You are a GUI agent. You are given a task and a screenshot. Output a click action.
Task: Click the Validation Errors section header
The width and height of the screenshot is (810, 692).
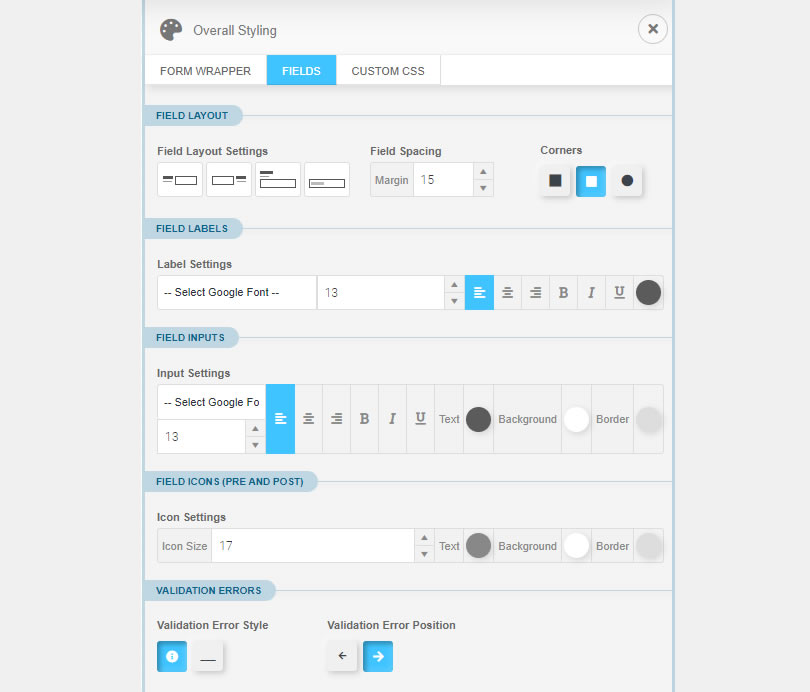(x=209, y=591)
